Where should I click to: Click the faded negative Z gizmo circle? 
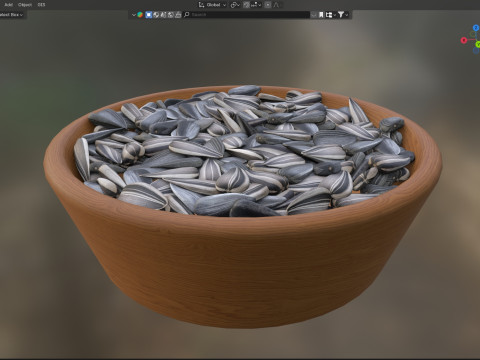pyautogui.click(x=476, y=50)
